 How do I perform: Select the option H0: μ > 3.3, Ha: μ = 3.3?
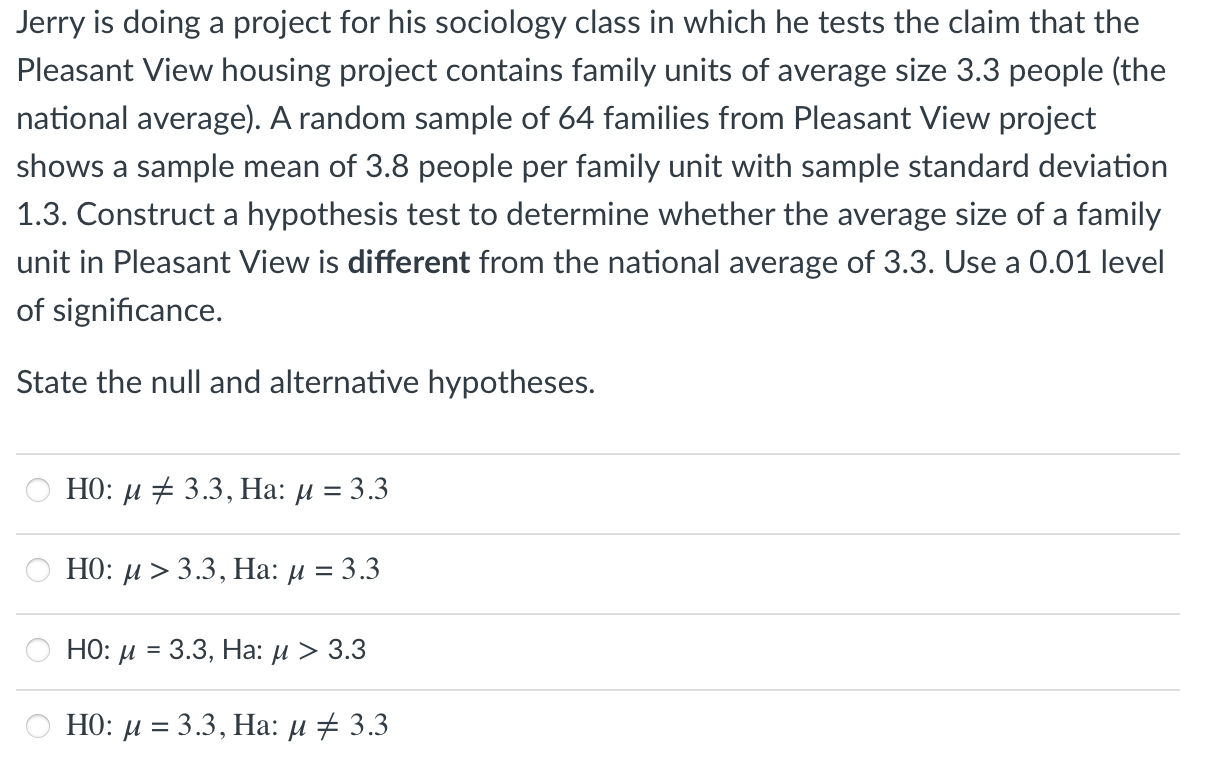tap(222, 568)
